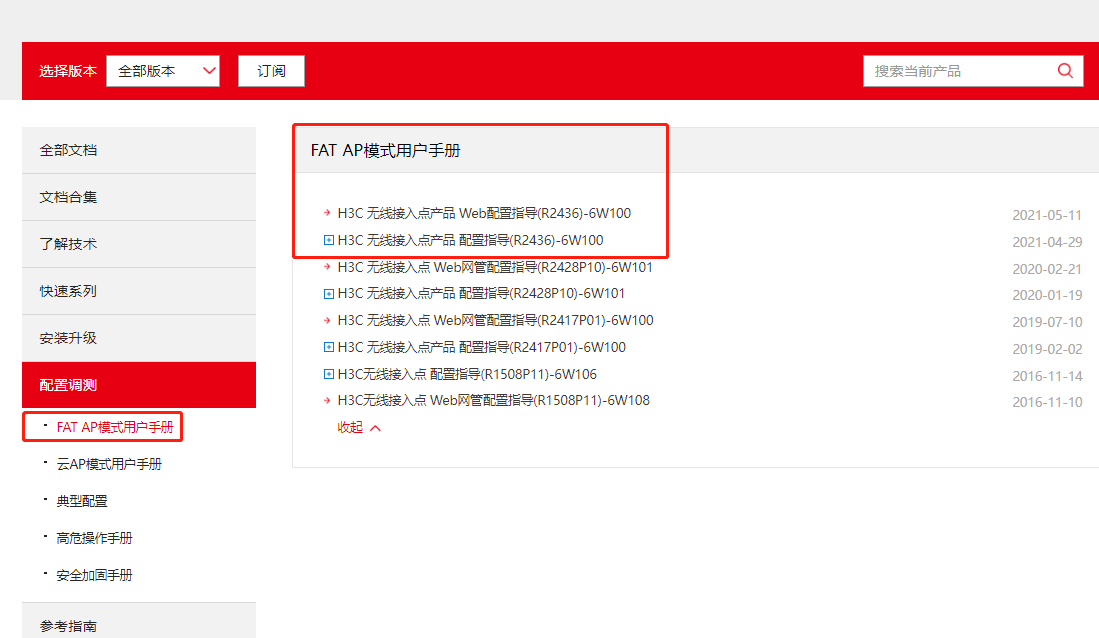1099x638 pixels.
Task: Choose 典型配置 submenu item
Action: pos(82,501)
